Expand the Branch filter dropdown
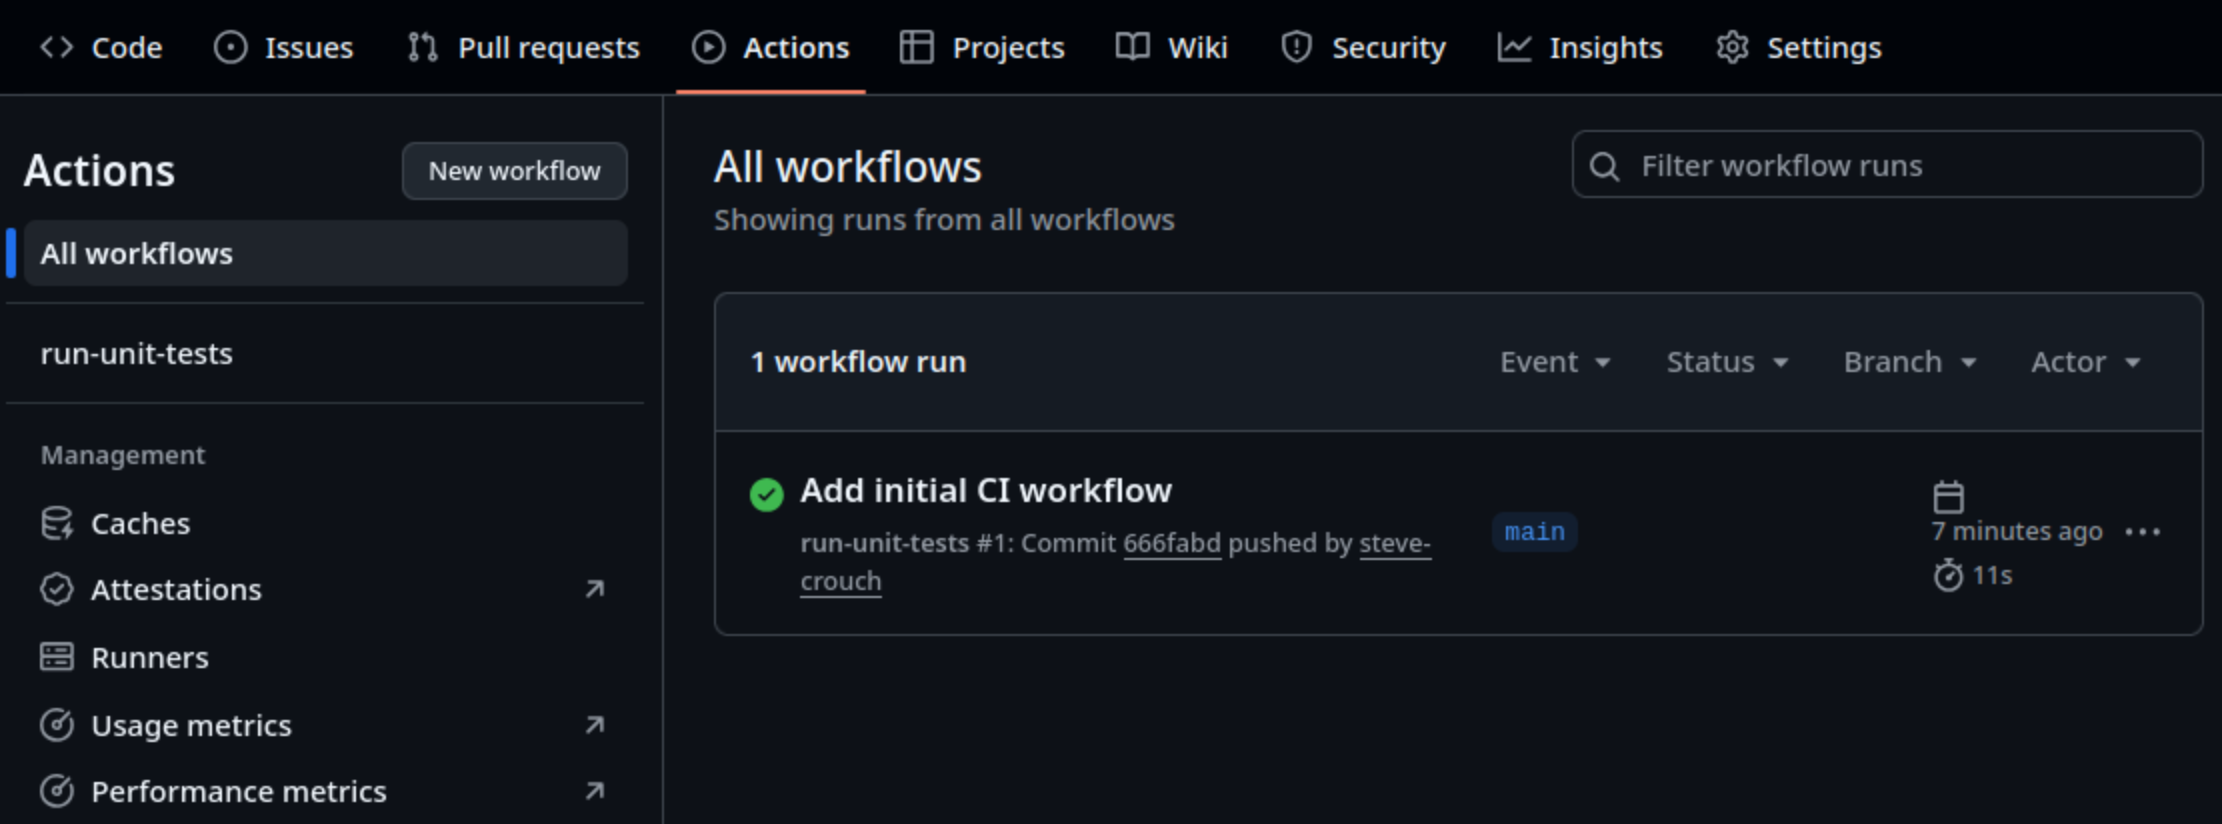Image resolution: width=2222 pixels, height=824 pixels. click(1910, 362)
